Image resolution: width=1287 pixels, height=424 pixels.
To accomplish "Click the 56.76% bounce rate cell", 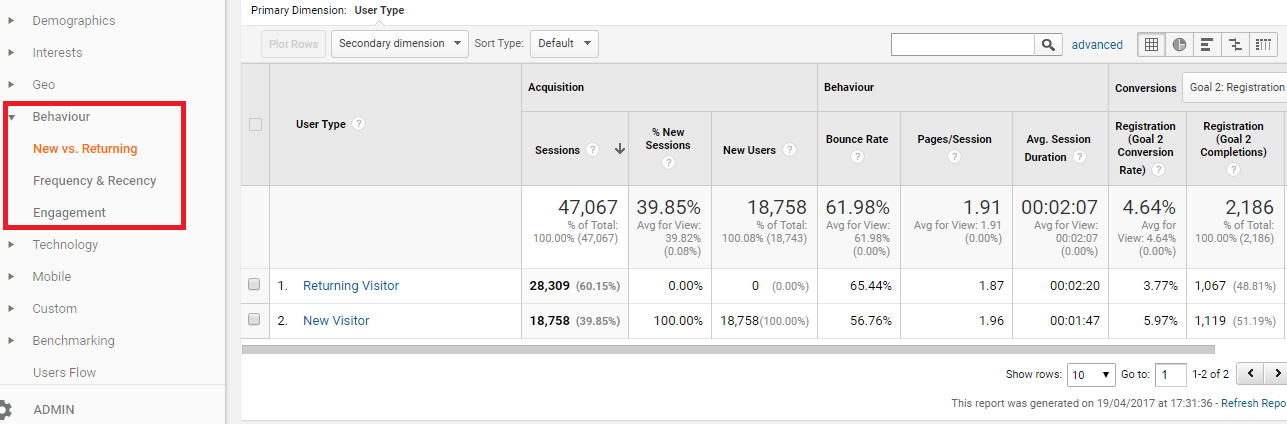I will (x=869, y=321).
